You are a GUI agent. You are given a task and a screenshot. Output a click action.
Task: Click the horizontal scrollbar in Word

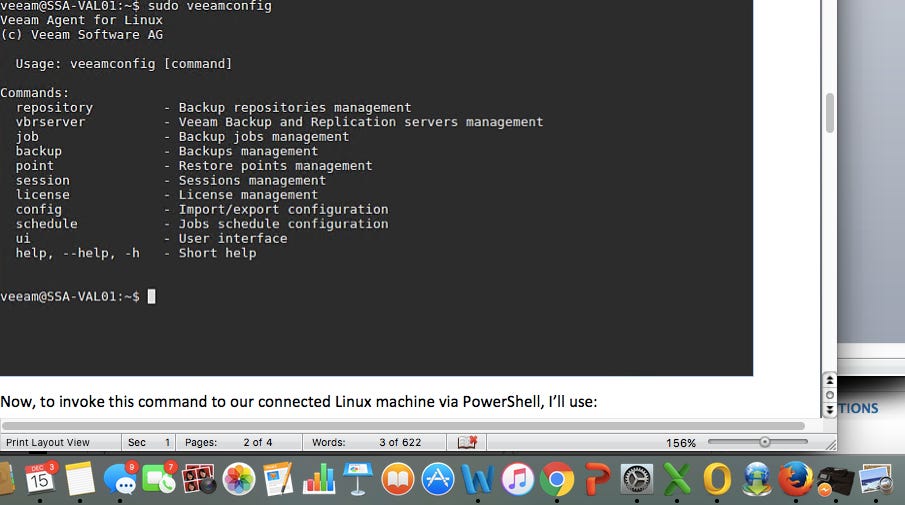[x=403, y=426]
